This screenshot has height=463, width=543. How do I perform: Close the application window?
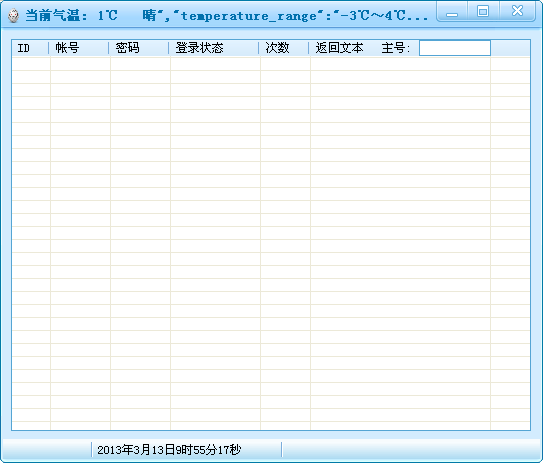coord(517,11)
